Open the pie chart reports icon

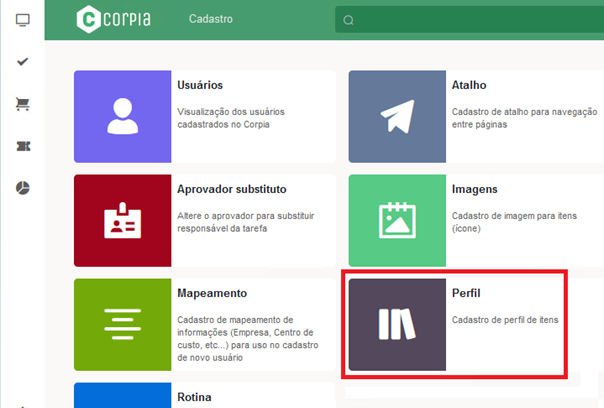click(22, 188)
